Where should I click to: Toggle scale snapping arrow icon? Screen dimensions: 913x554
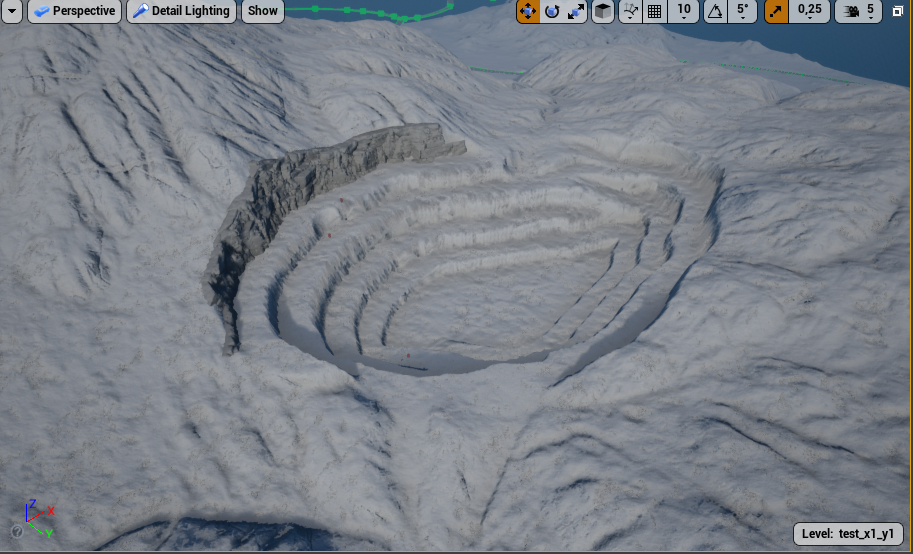(x=776, y=11)
